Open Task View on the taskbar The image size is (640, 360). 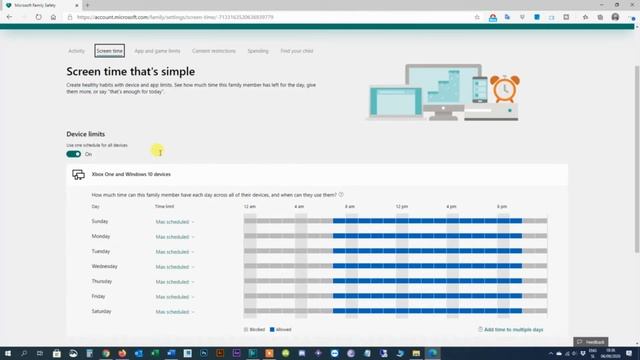[x=40, y=353]
